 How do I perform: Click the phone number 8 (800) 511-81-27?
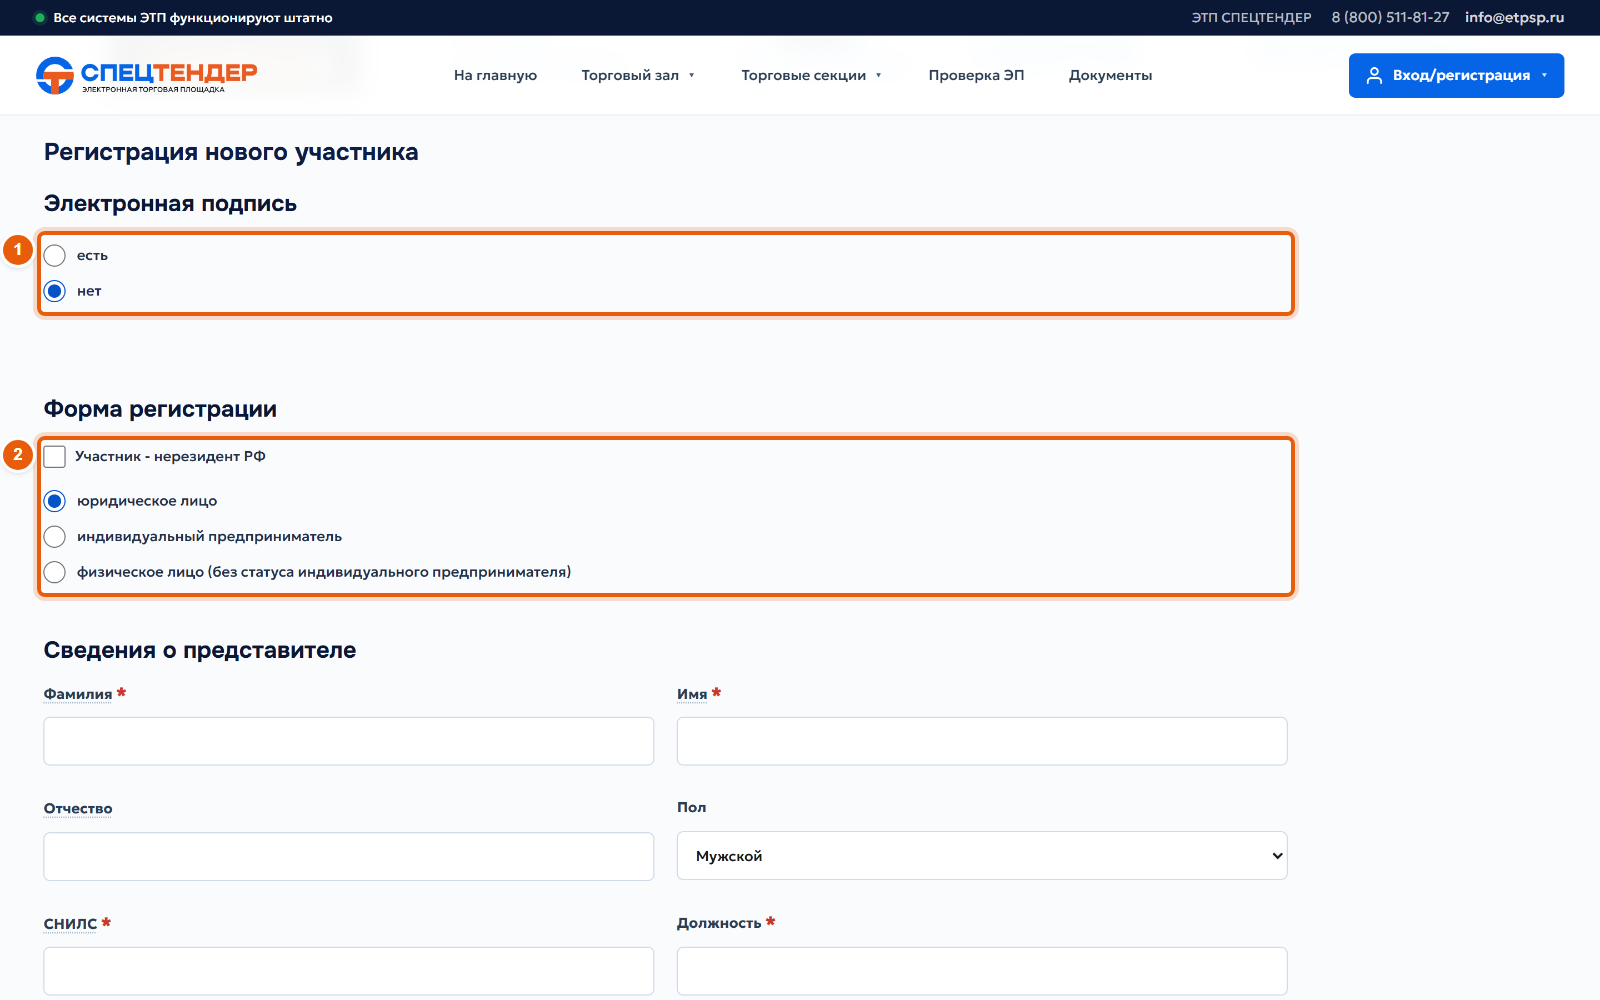click(x=1390, y=18)
